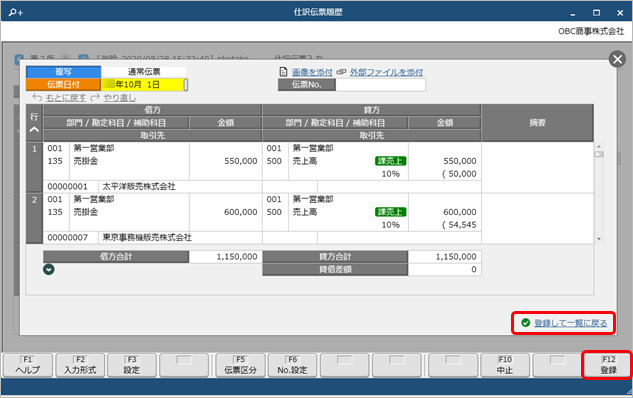This screenshot has height=398, width=633.
Task: Click debit amount 550,000 in row 1
Action: click(241, 161)
